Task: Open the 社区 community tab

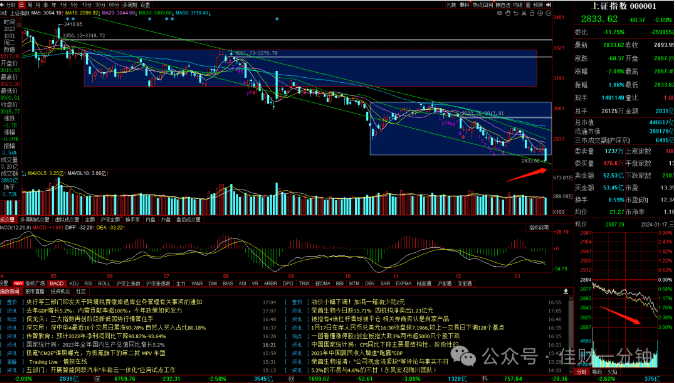Action: 81,292
